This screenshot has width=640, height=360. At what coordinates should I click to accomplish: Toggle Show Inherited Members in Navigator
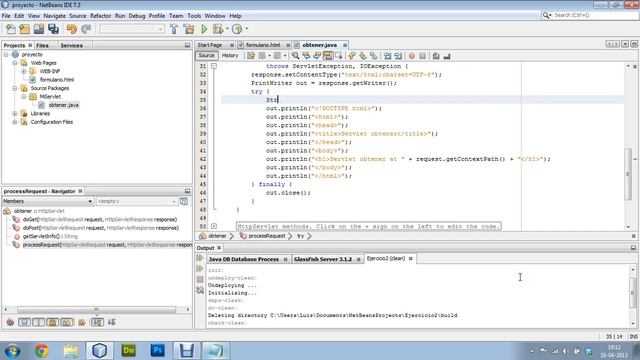pyautogui.click(x=10, y=322)
